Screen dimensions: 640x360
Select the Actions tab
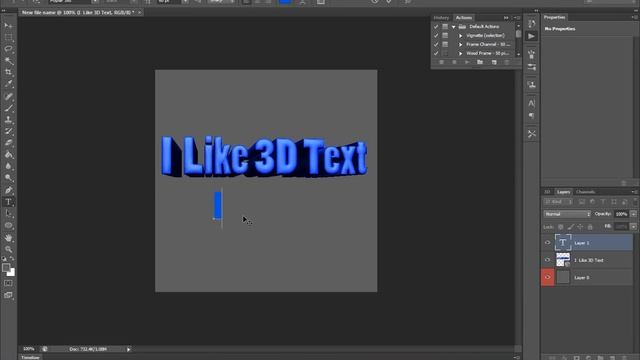point(464,18)
